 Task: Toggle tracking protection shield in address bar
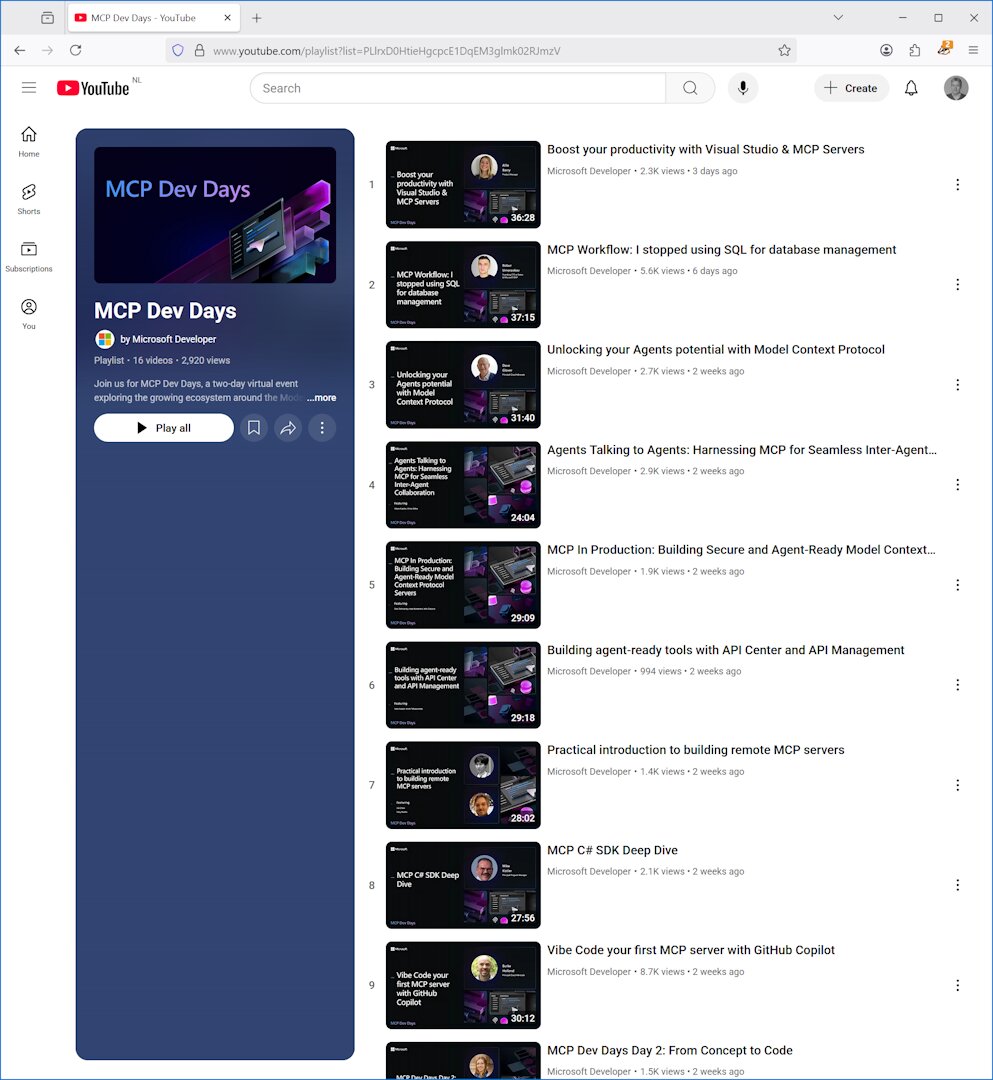coord(177,50)
